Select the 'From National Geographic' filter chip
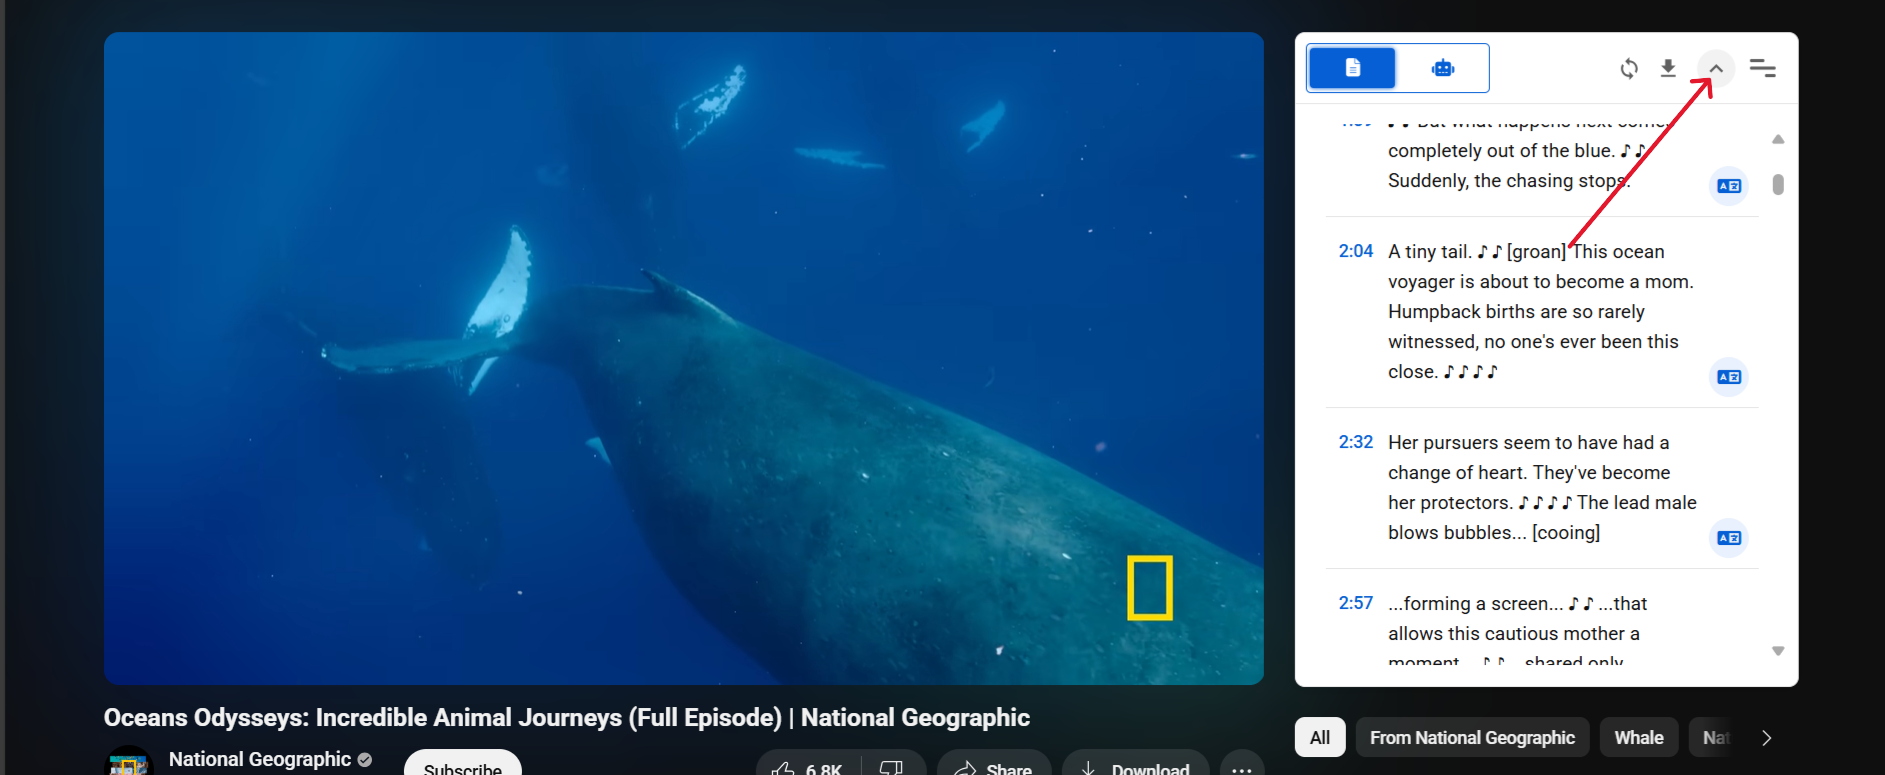Screen dimensions: 1885x775 point(1471,738)
